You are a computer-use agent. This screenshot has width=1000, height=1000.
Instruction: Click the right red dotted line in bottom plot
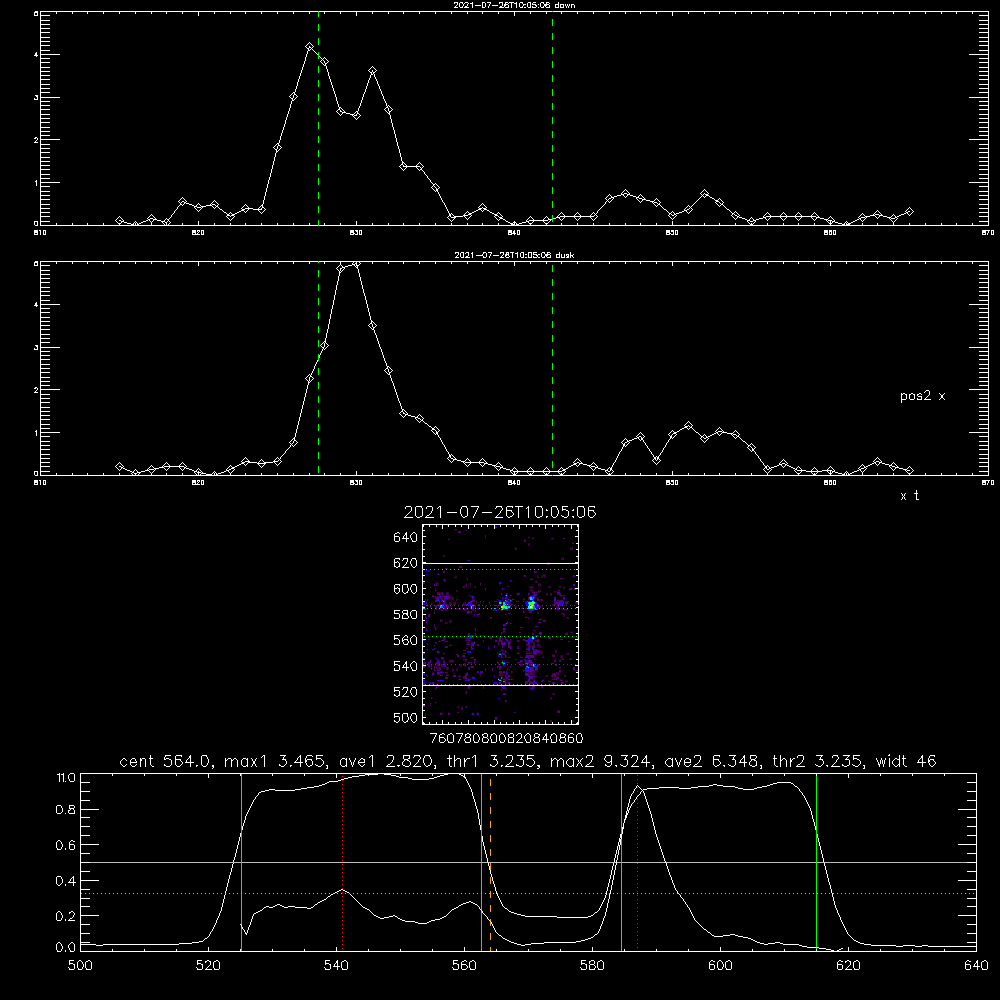637,861
